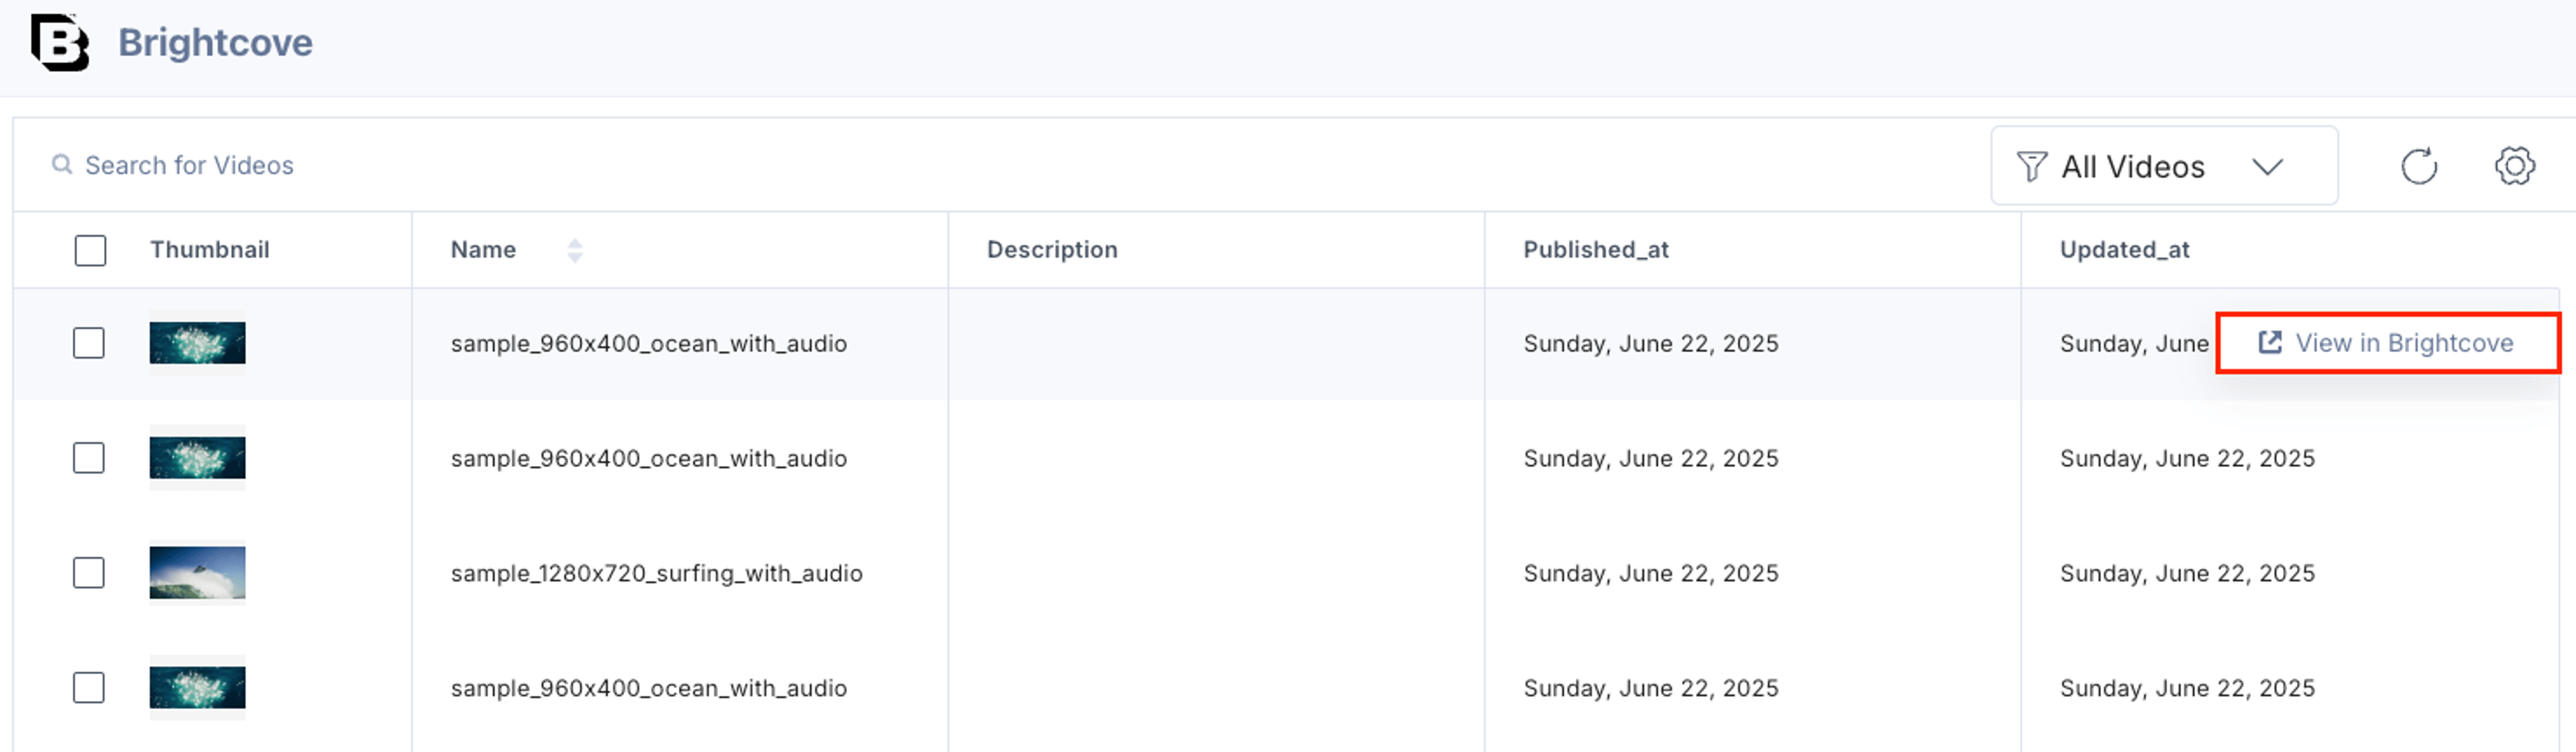2576x752 pixels.
Task: Click the surfing row published date
Action: (x=1651, y=573)
